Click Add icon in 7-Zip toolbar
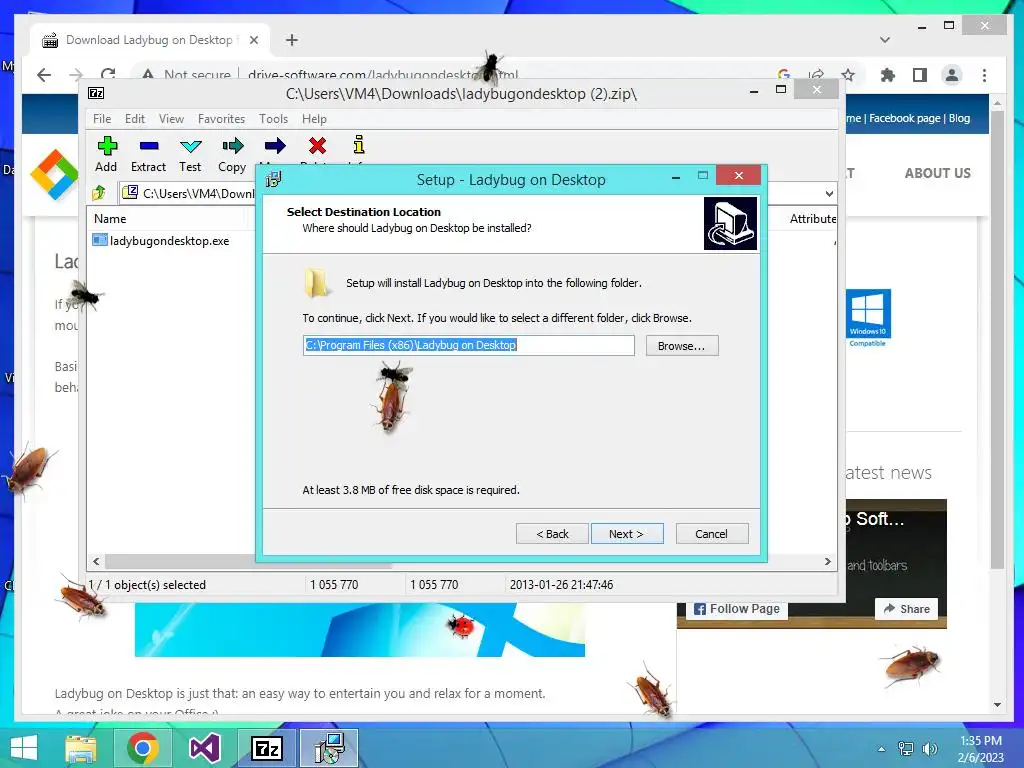 click(x=107, y=146)
